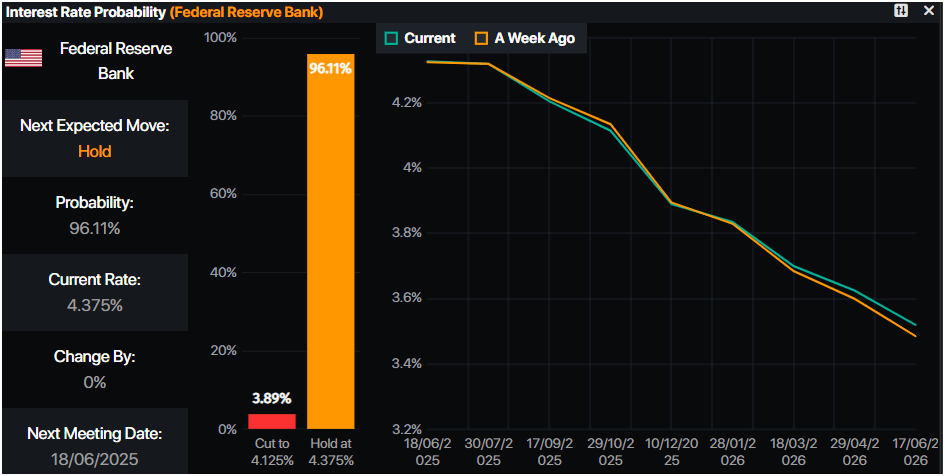Select the 96.11% label on orange bar

point(330,69)
